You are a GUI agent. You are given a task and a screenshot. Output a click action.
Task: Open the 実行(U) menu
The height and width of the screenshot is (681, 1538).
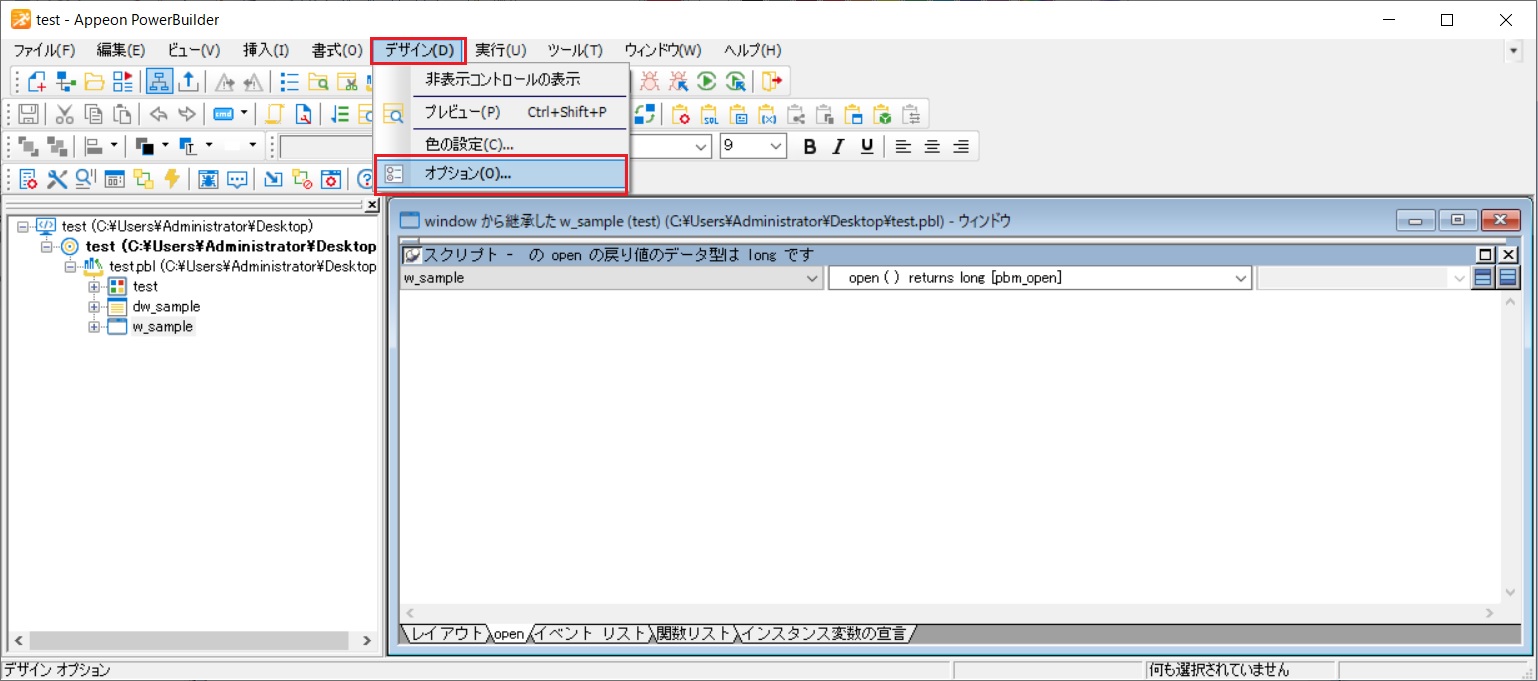[501, 50]
